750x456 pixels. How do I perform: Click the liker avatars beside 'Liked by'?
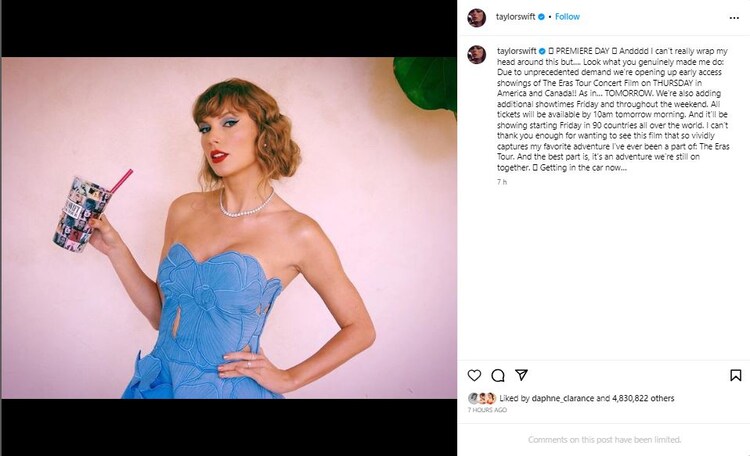tap(481, 398)
